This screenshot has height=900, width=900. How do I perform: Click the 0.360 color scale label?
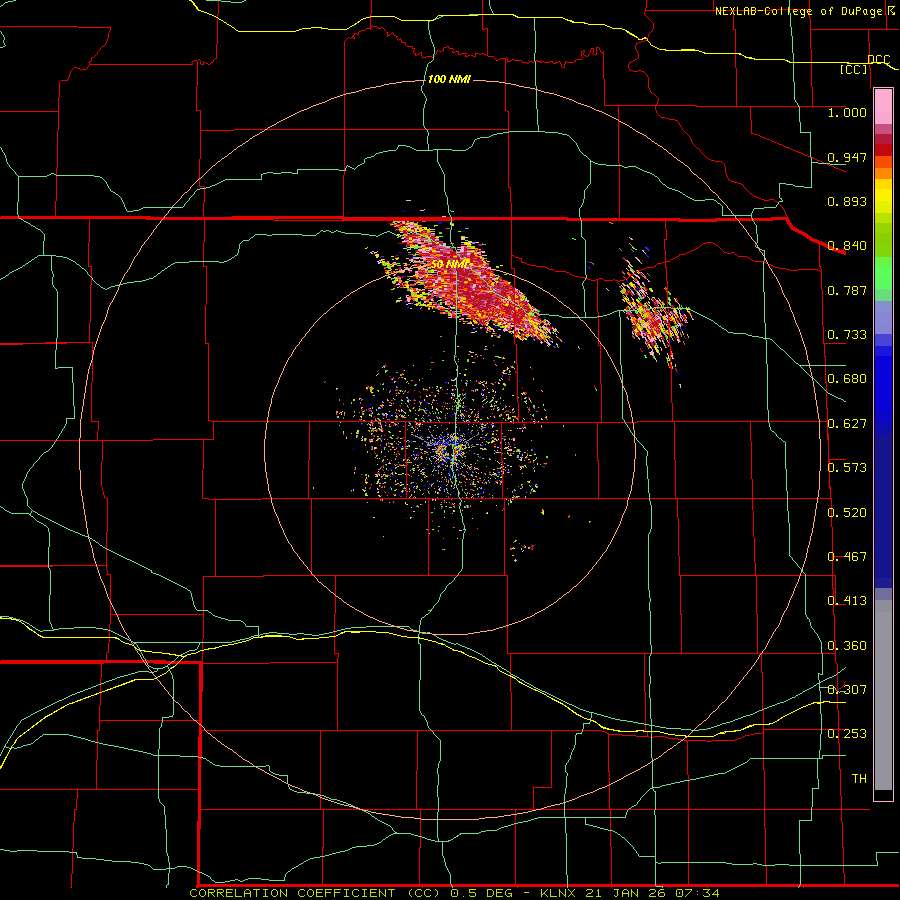pyautogui.click(x=847, y=646)
